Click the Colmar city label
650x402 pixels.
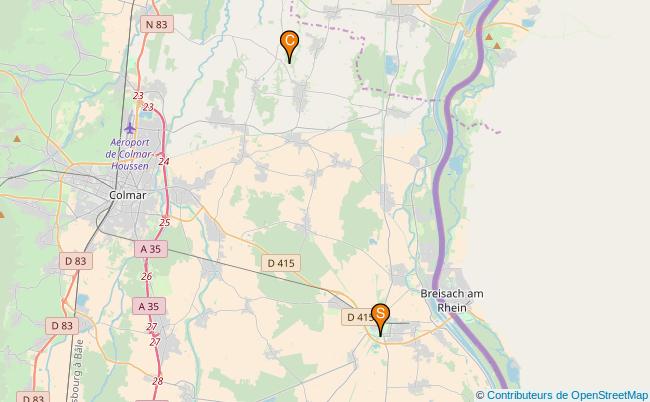pyautogui.click(x=127, y=195)
